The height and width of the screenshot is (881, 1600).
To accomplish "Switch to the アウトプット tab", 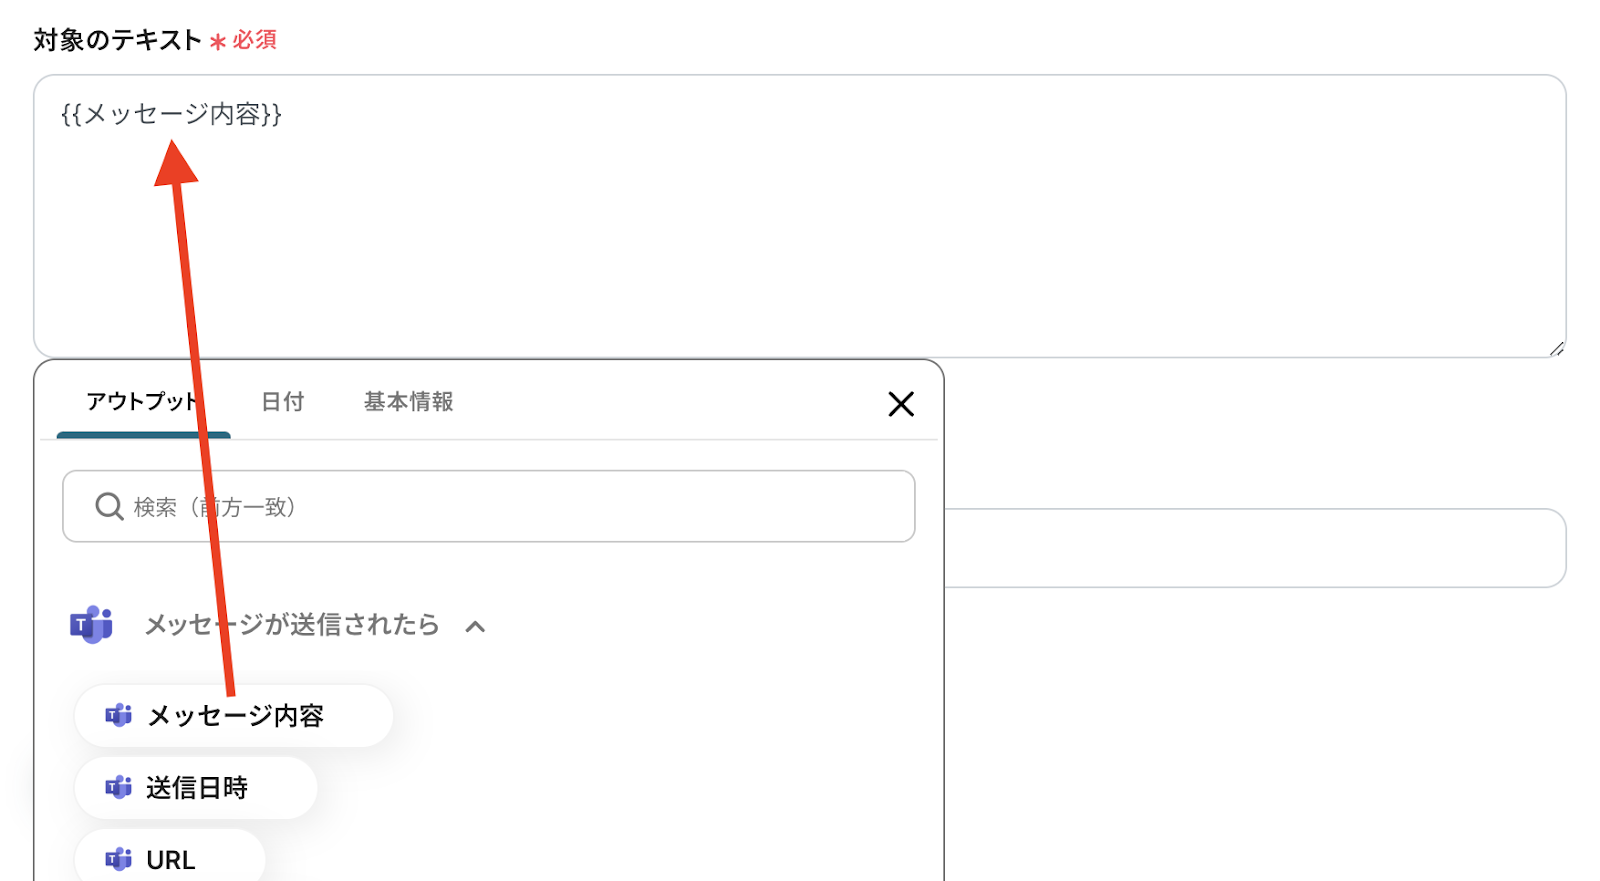I will [143, 402].
